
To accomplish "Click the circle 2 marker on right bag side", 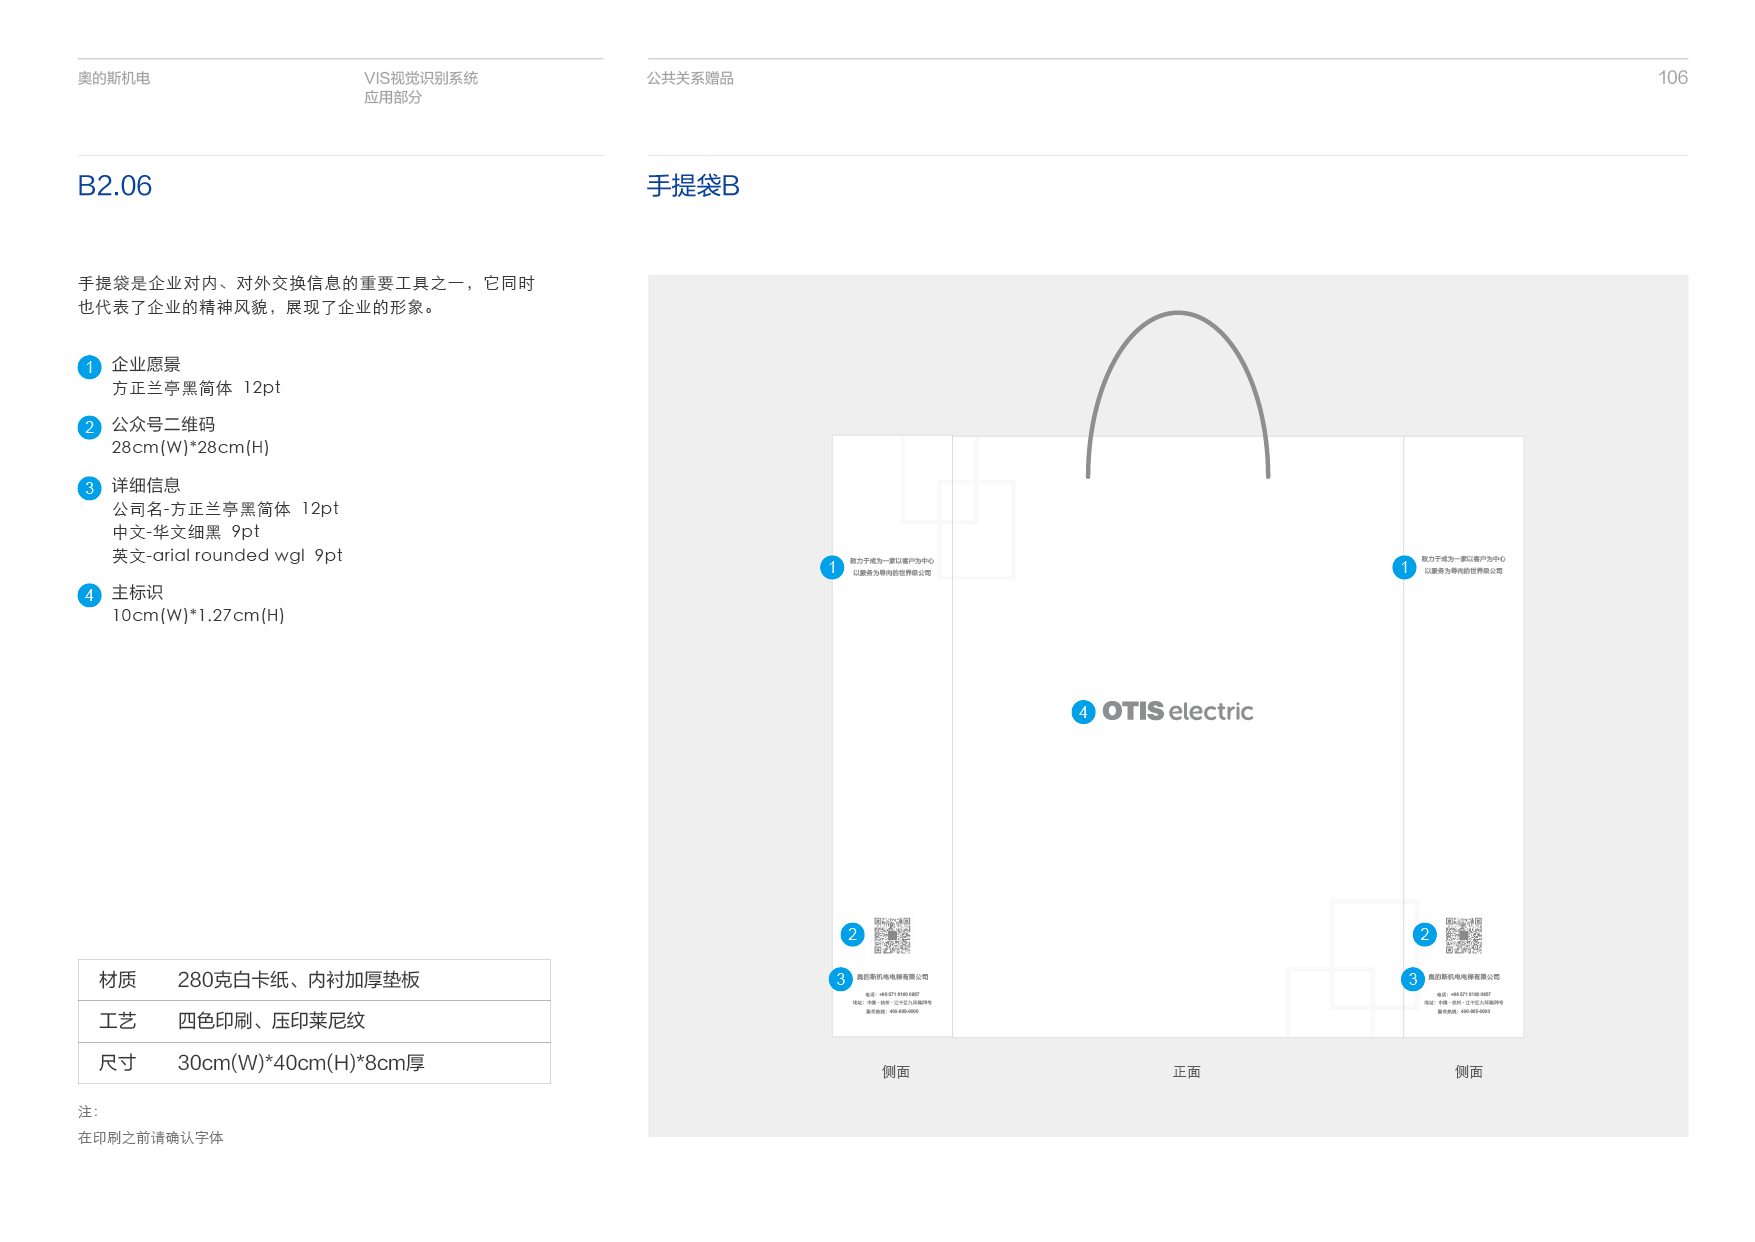I will [x=1424, y=935].
